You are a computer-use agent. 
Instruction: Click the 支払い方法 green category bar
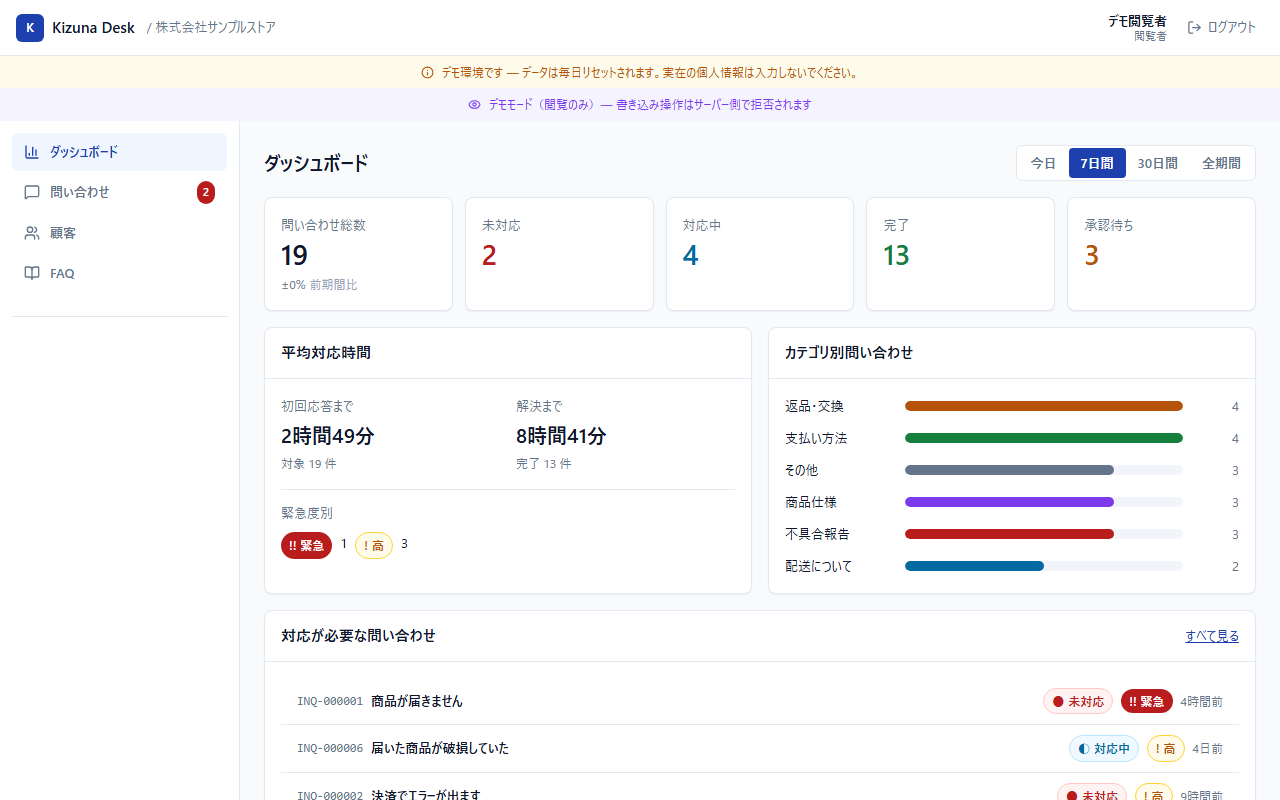[x=1044, y=438]
